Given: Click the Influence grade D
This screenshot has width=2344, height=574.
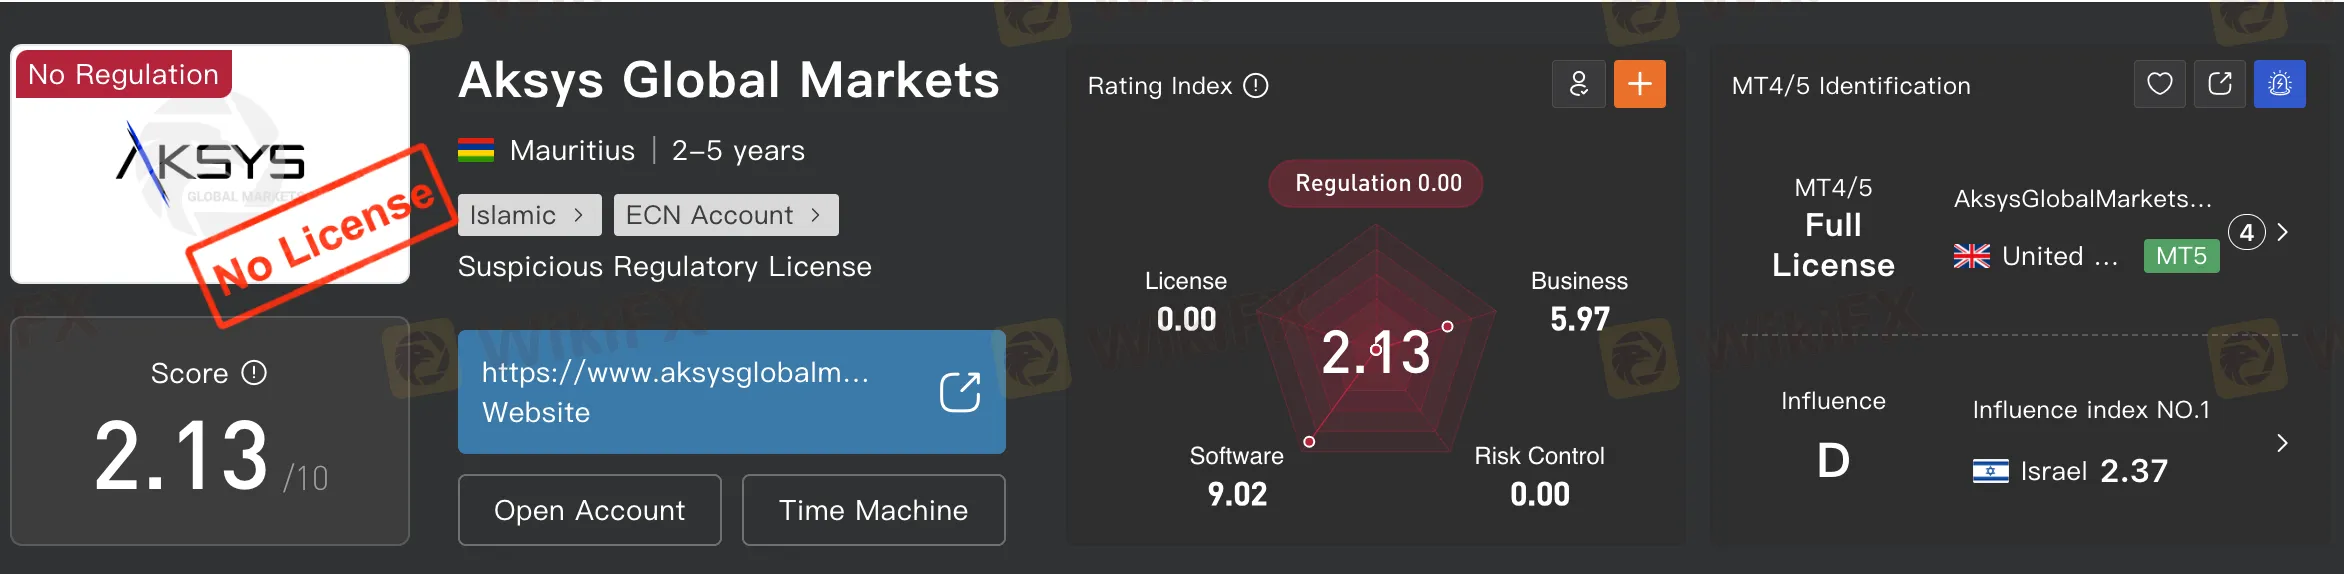Looking at the screenshot, I should 1833,461.
